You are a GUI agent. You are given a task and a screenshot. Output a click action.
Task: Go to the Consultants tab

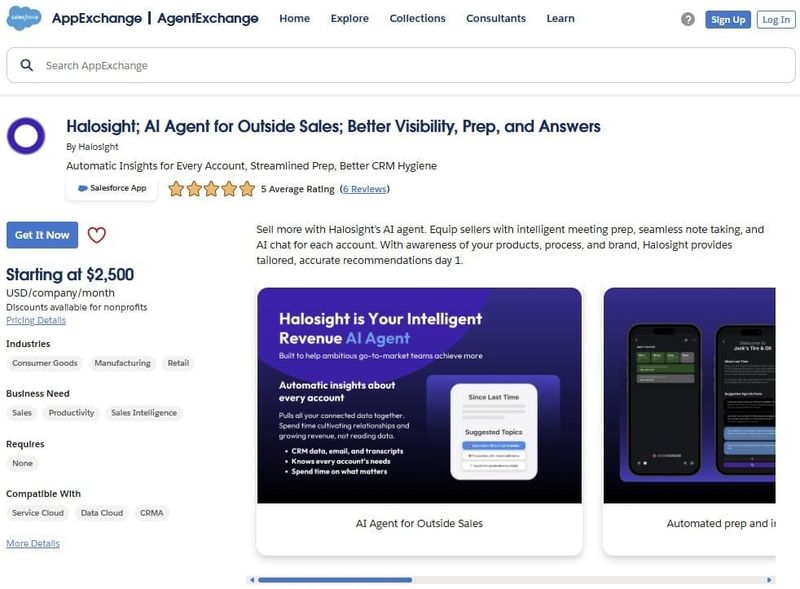pyautogui.click(x=495, y=18)
